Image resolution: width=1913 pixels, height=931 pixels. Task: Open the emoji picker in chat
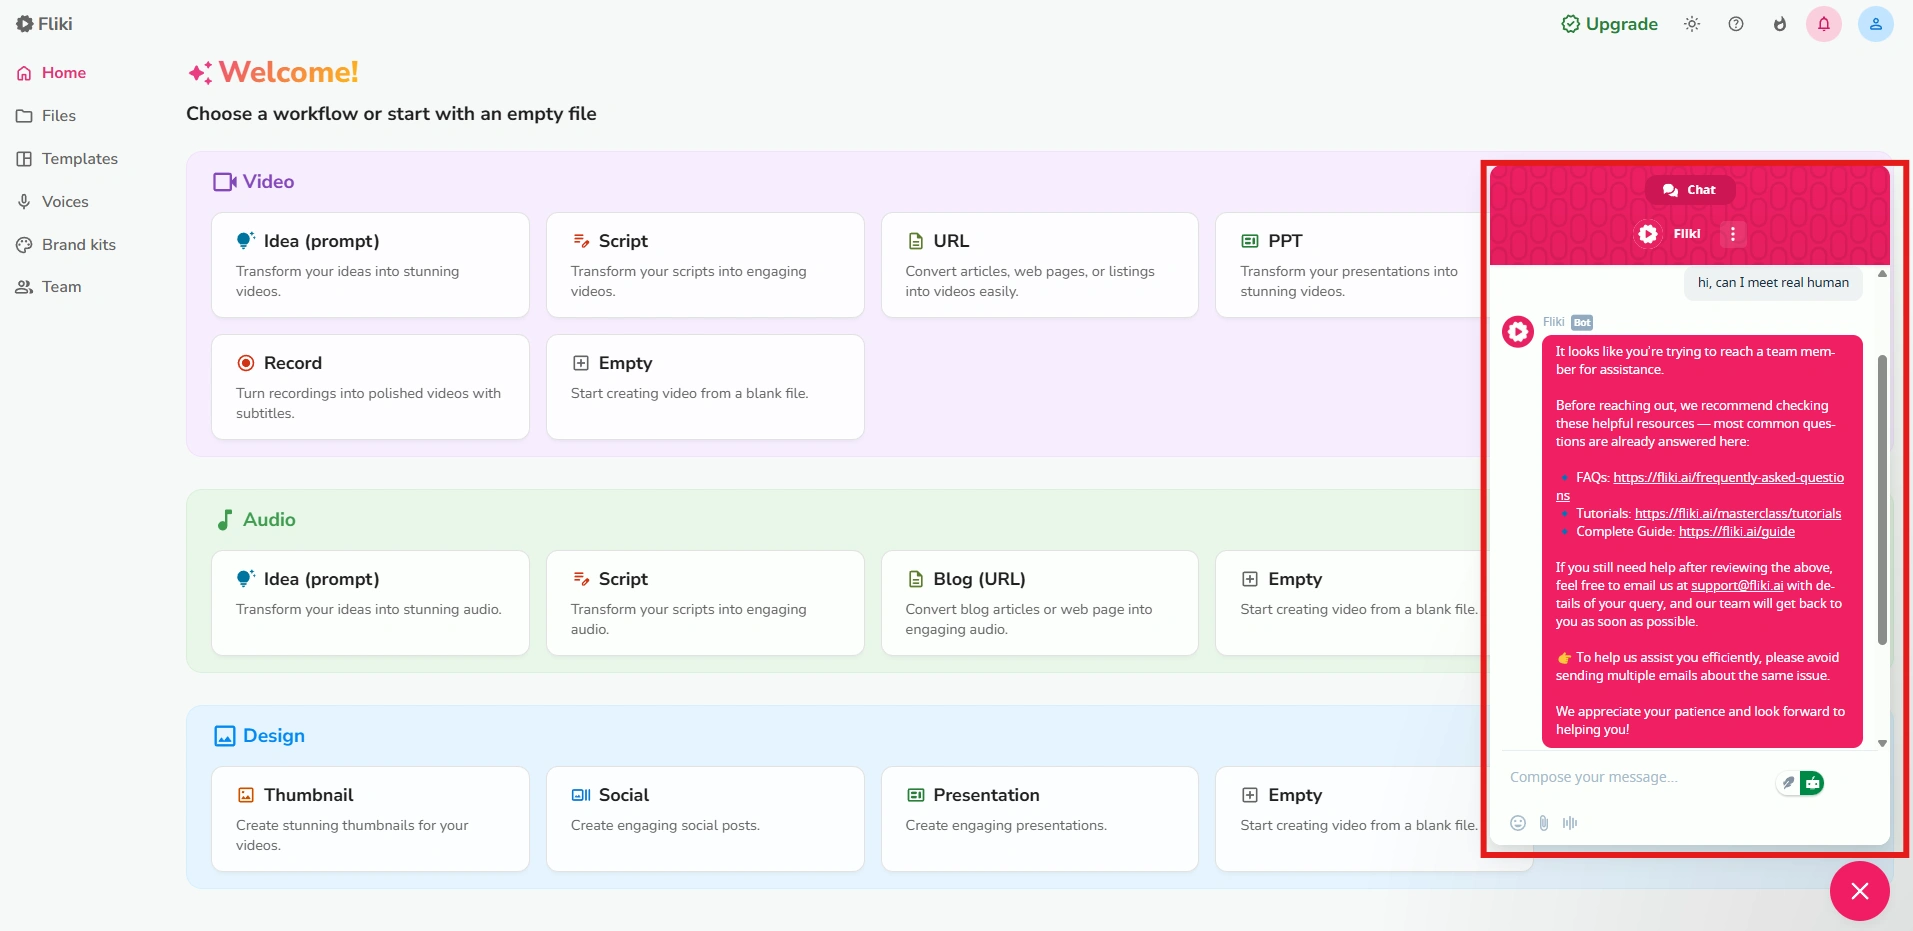point(1518,823)
